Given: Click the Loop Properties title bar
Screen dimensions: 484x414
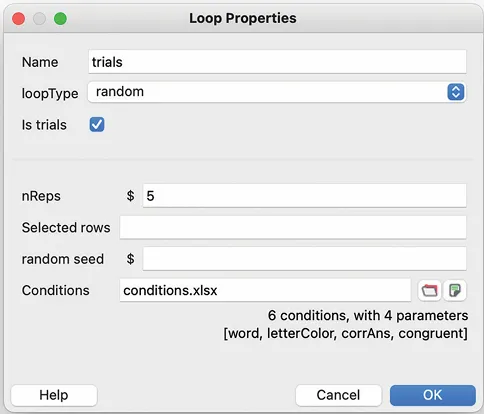Looking at the screenshot, I should pyautogui.click(x=243, y=18).
